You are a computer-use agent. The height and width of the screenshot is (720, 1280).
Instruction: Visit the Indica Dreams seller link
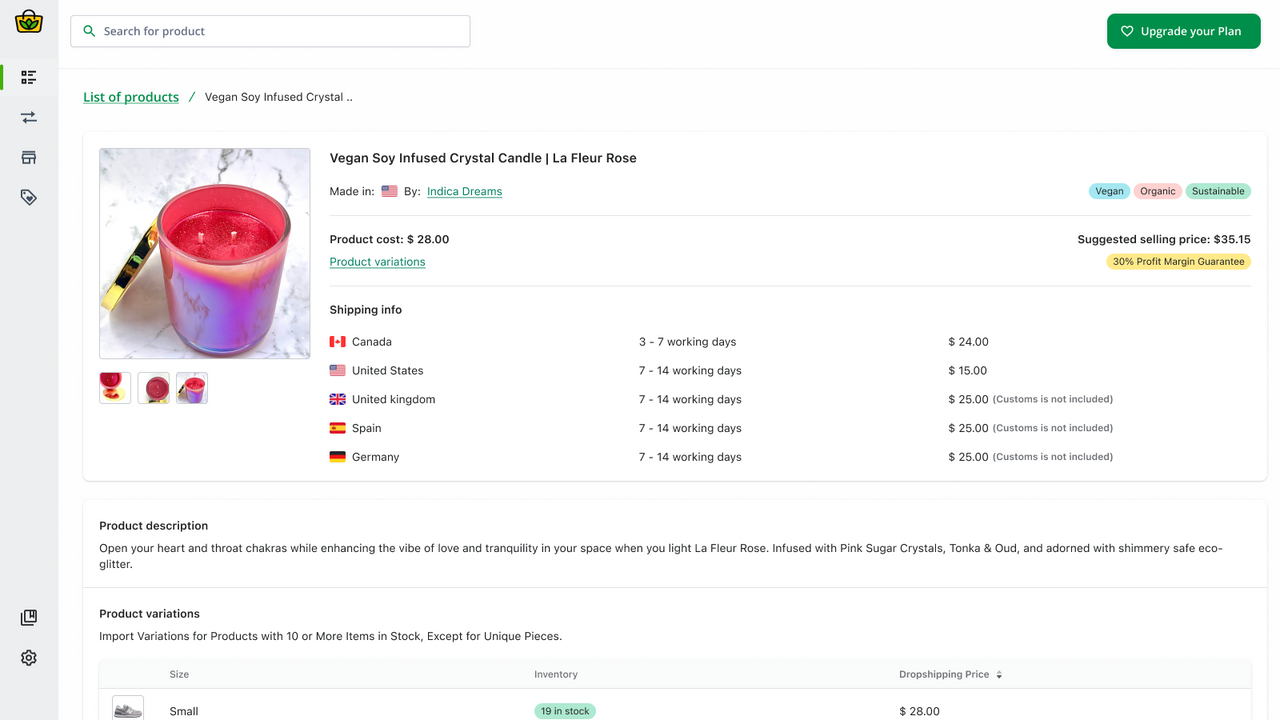pyautogui.click(x=464, y=190)
